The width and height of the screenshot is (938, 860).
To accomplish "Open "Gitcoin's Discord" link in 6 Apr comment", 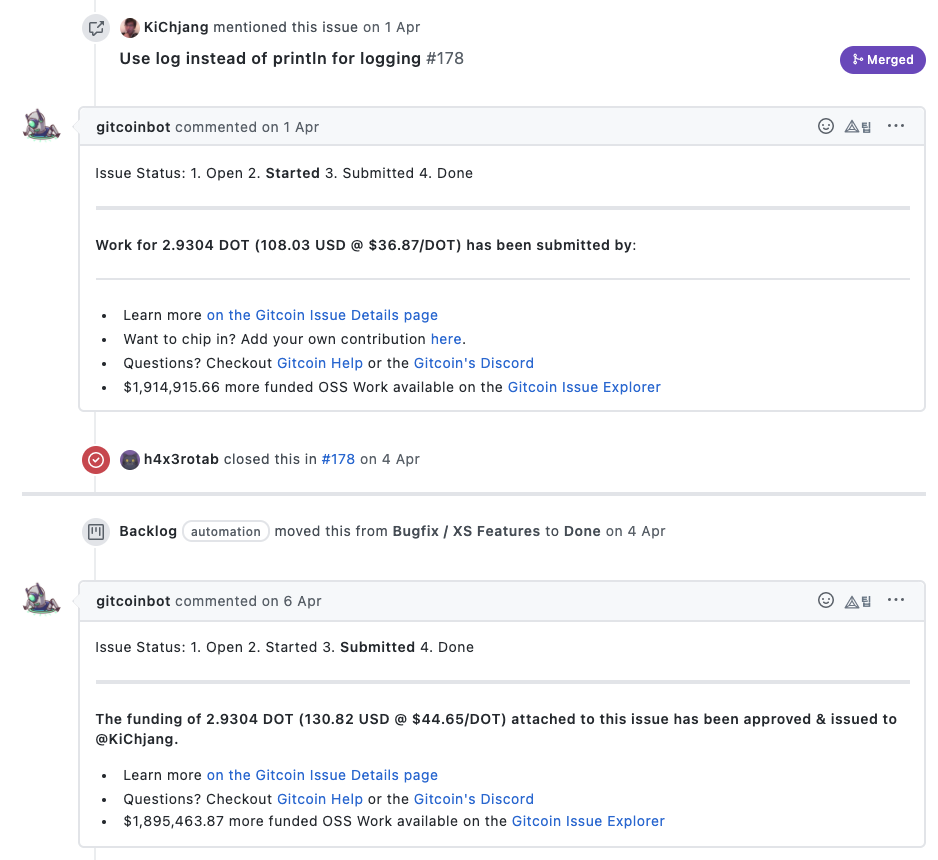I will [x=474, y=799].
